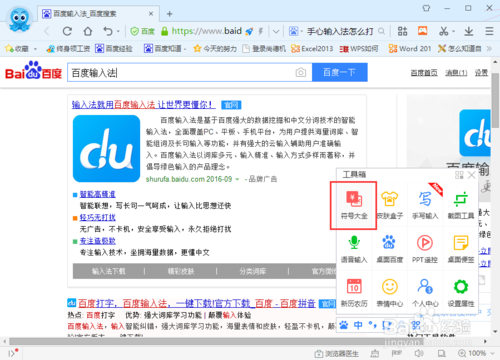The image size is (500, 360).
Task: Click the magnifier in browser search box
Action: click(x=381, y=31)
